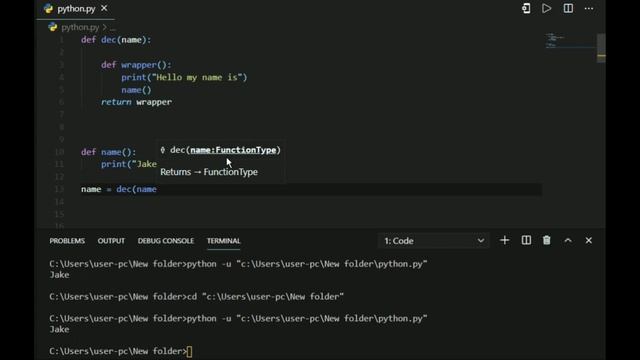
Task: Switch to the DEBUG CONSOLE tab
Action: [166, 241]
